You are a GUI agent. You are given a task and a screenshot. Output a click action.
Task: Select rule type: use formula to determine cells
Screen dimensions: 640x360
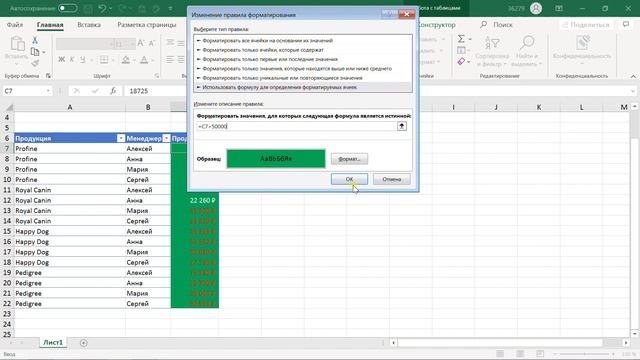[303, 87]
